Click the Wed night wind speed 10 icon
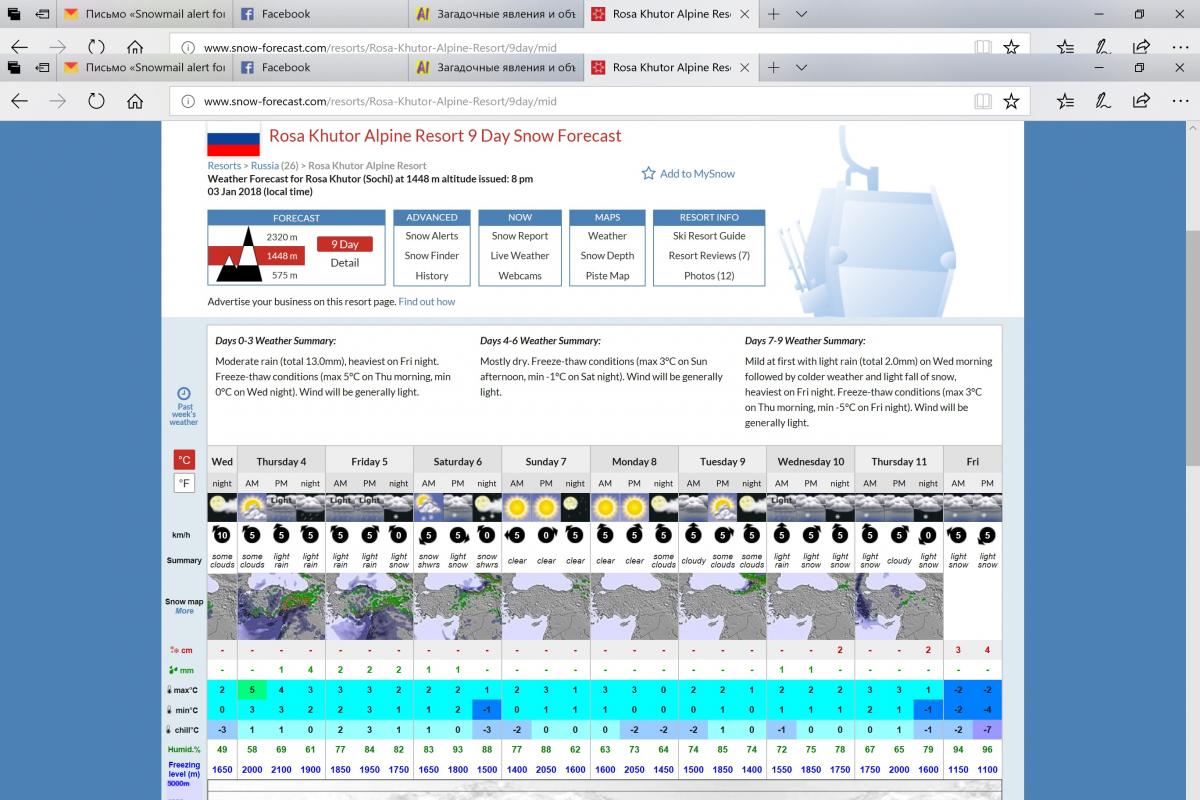 (x=222, y=535)
